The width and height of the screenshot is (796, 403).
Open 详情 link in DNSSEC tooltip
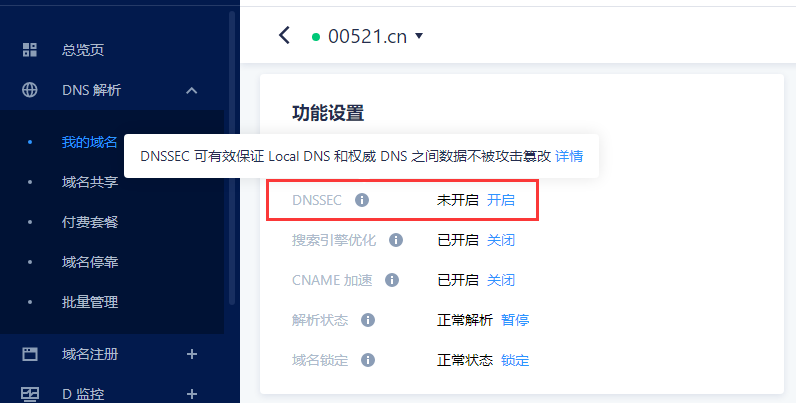(x=569, y=156)
